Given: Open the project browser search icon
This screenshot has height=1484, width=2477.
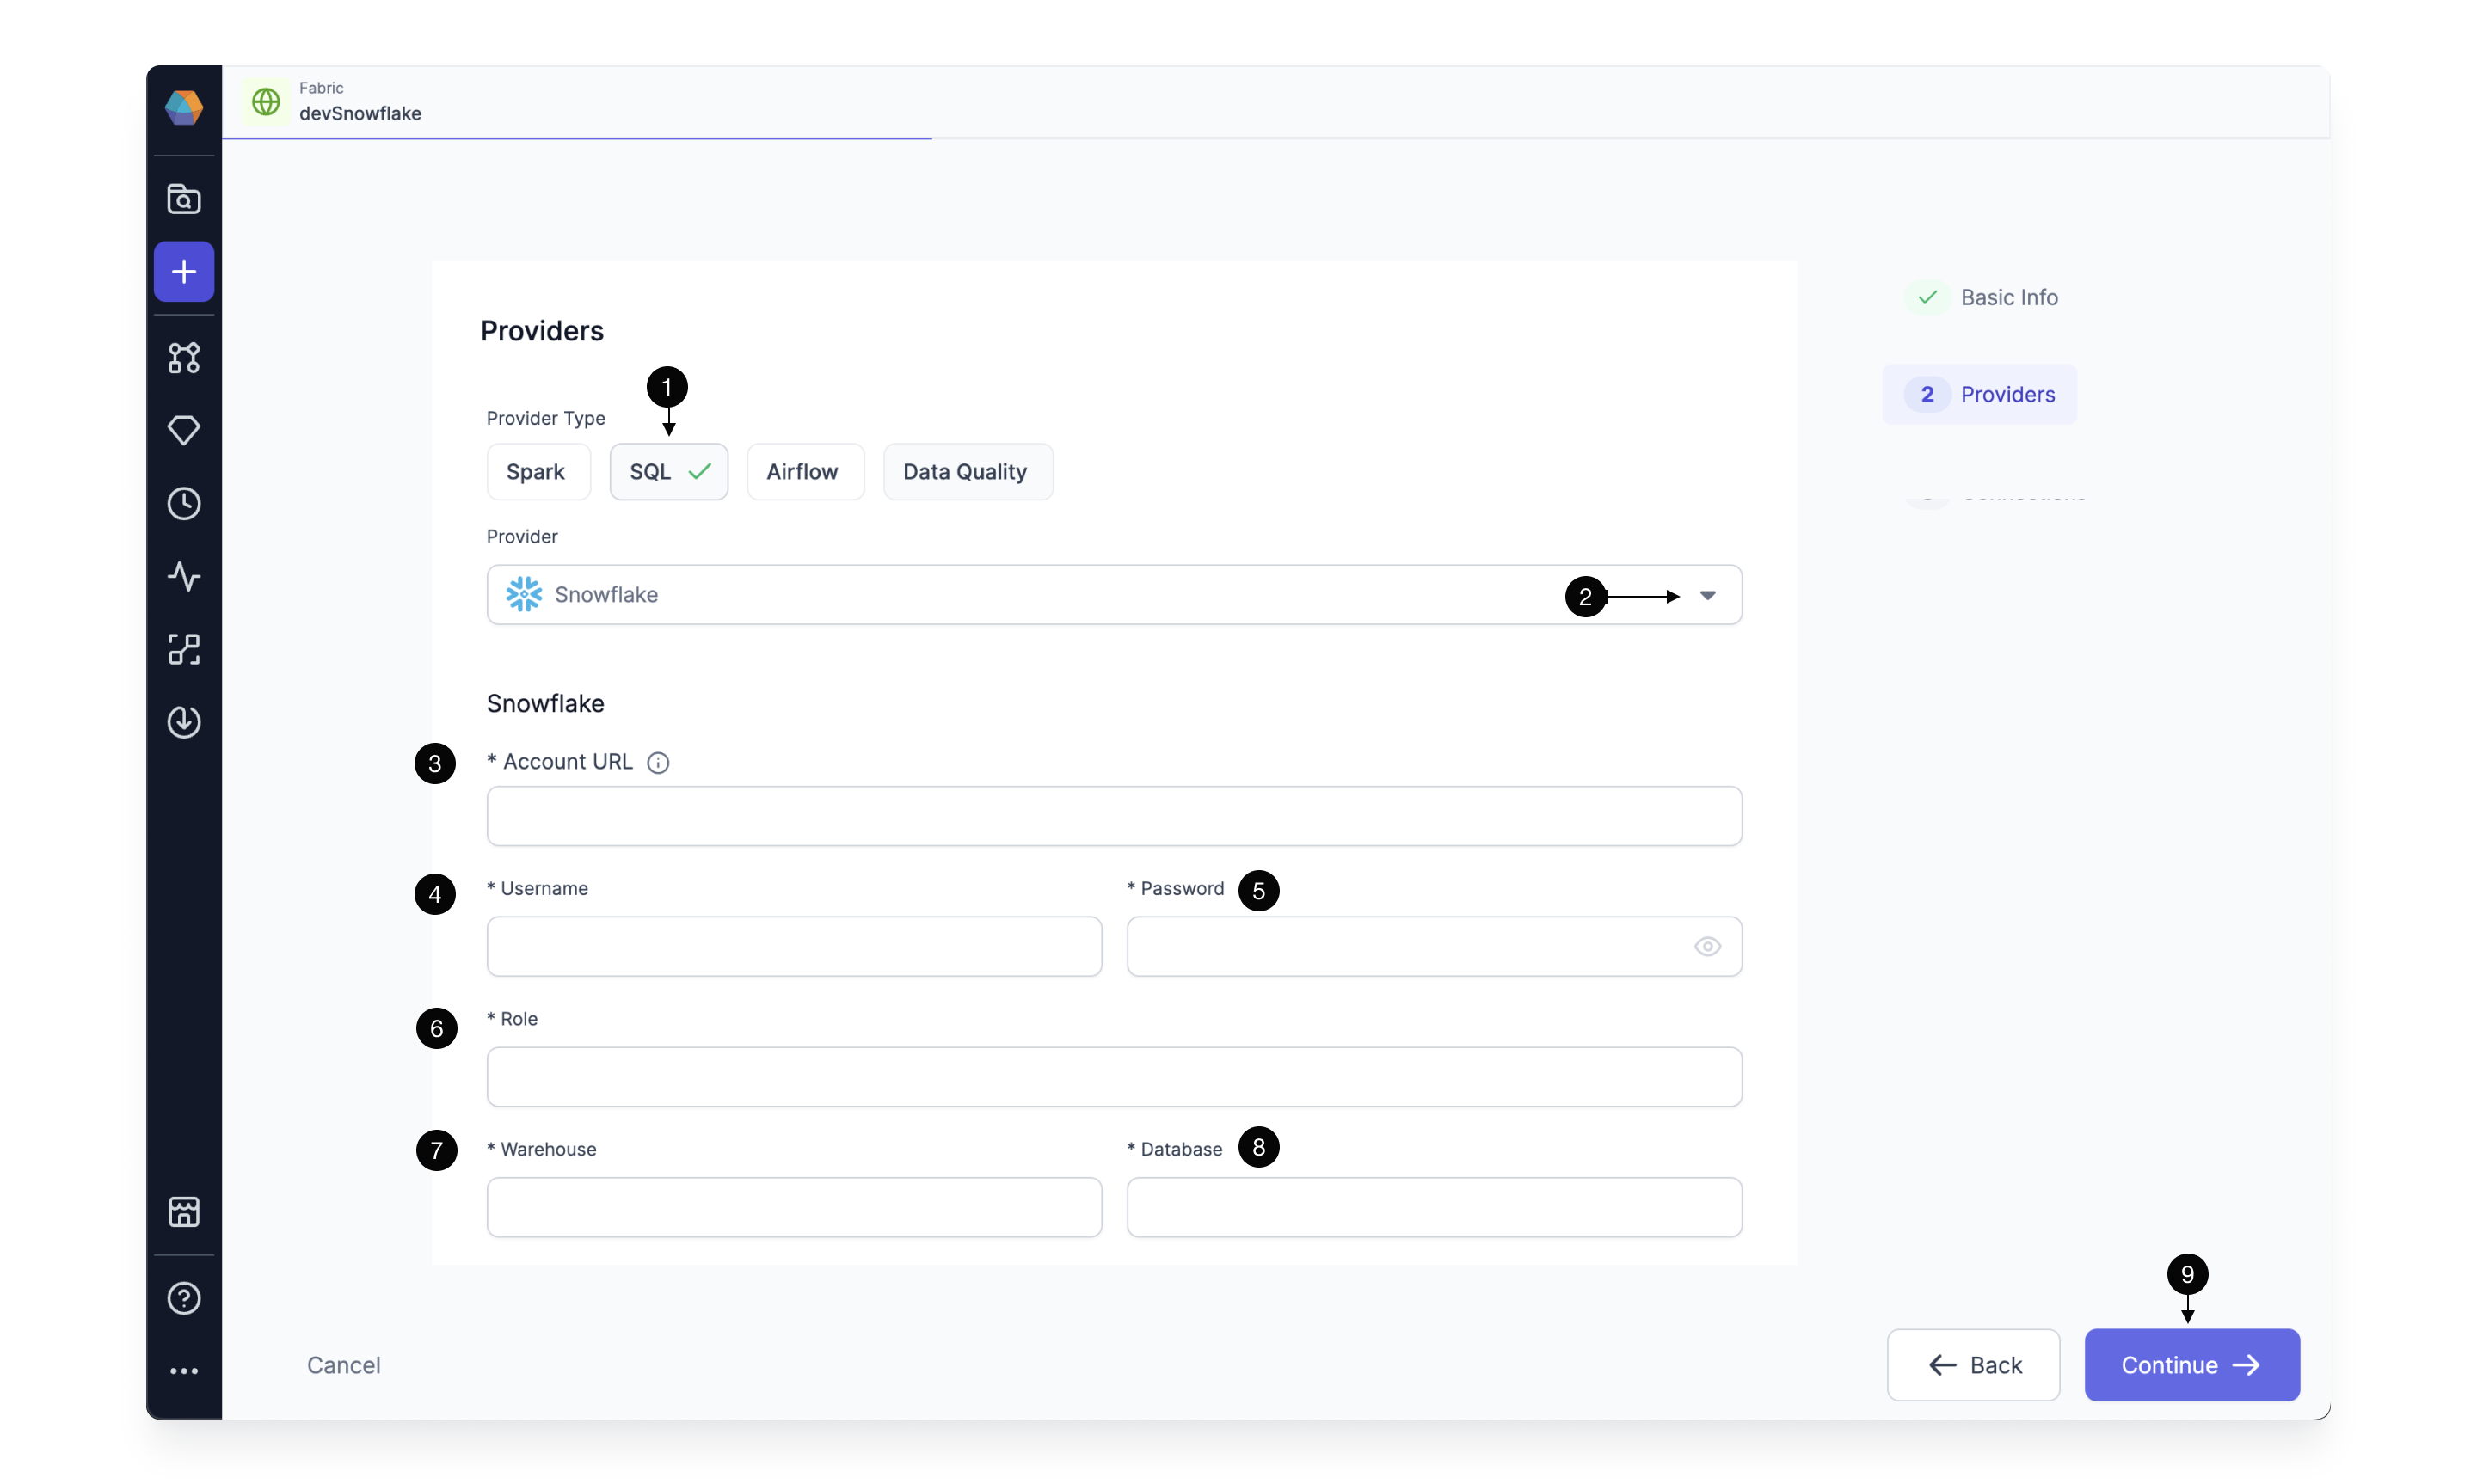Looking at the screenshot, I should (184, 199).
